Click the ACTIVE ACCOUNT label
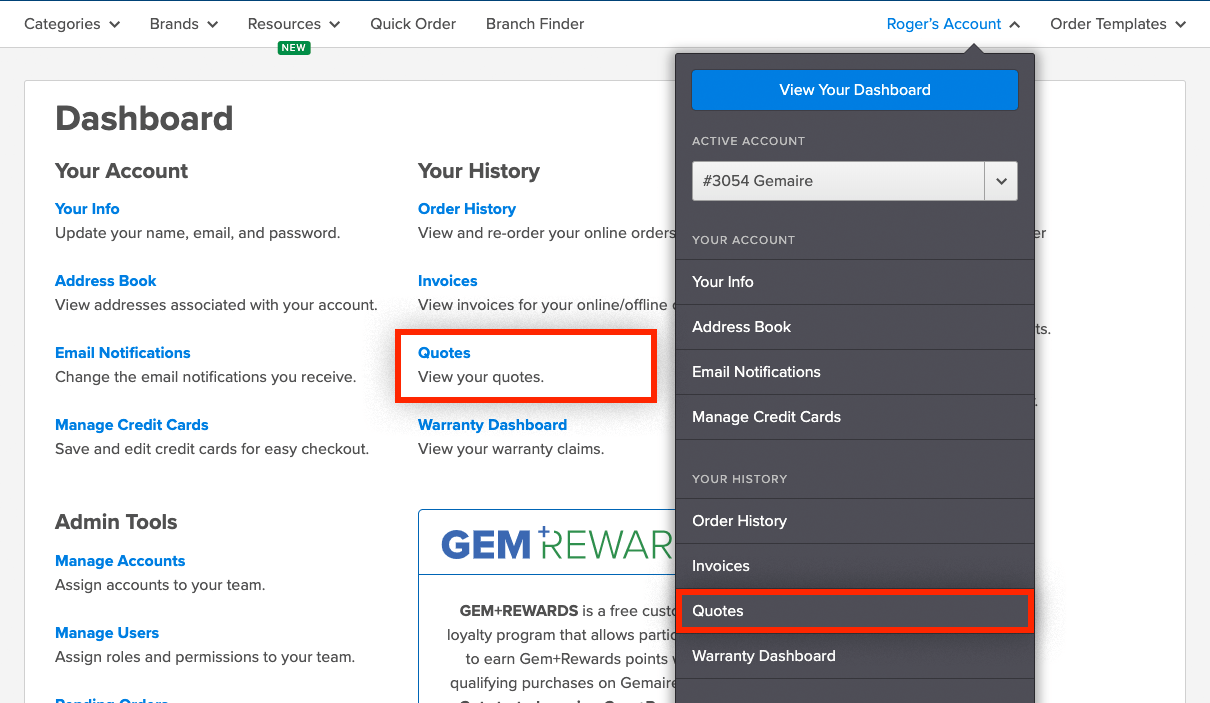Image resolution: width=1210 pixels, height=703 pixels. 748,141
